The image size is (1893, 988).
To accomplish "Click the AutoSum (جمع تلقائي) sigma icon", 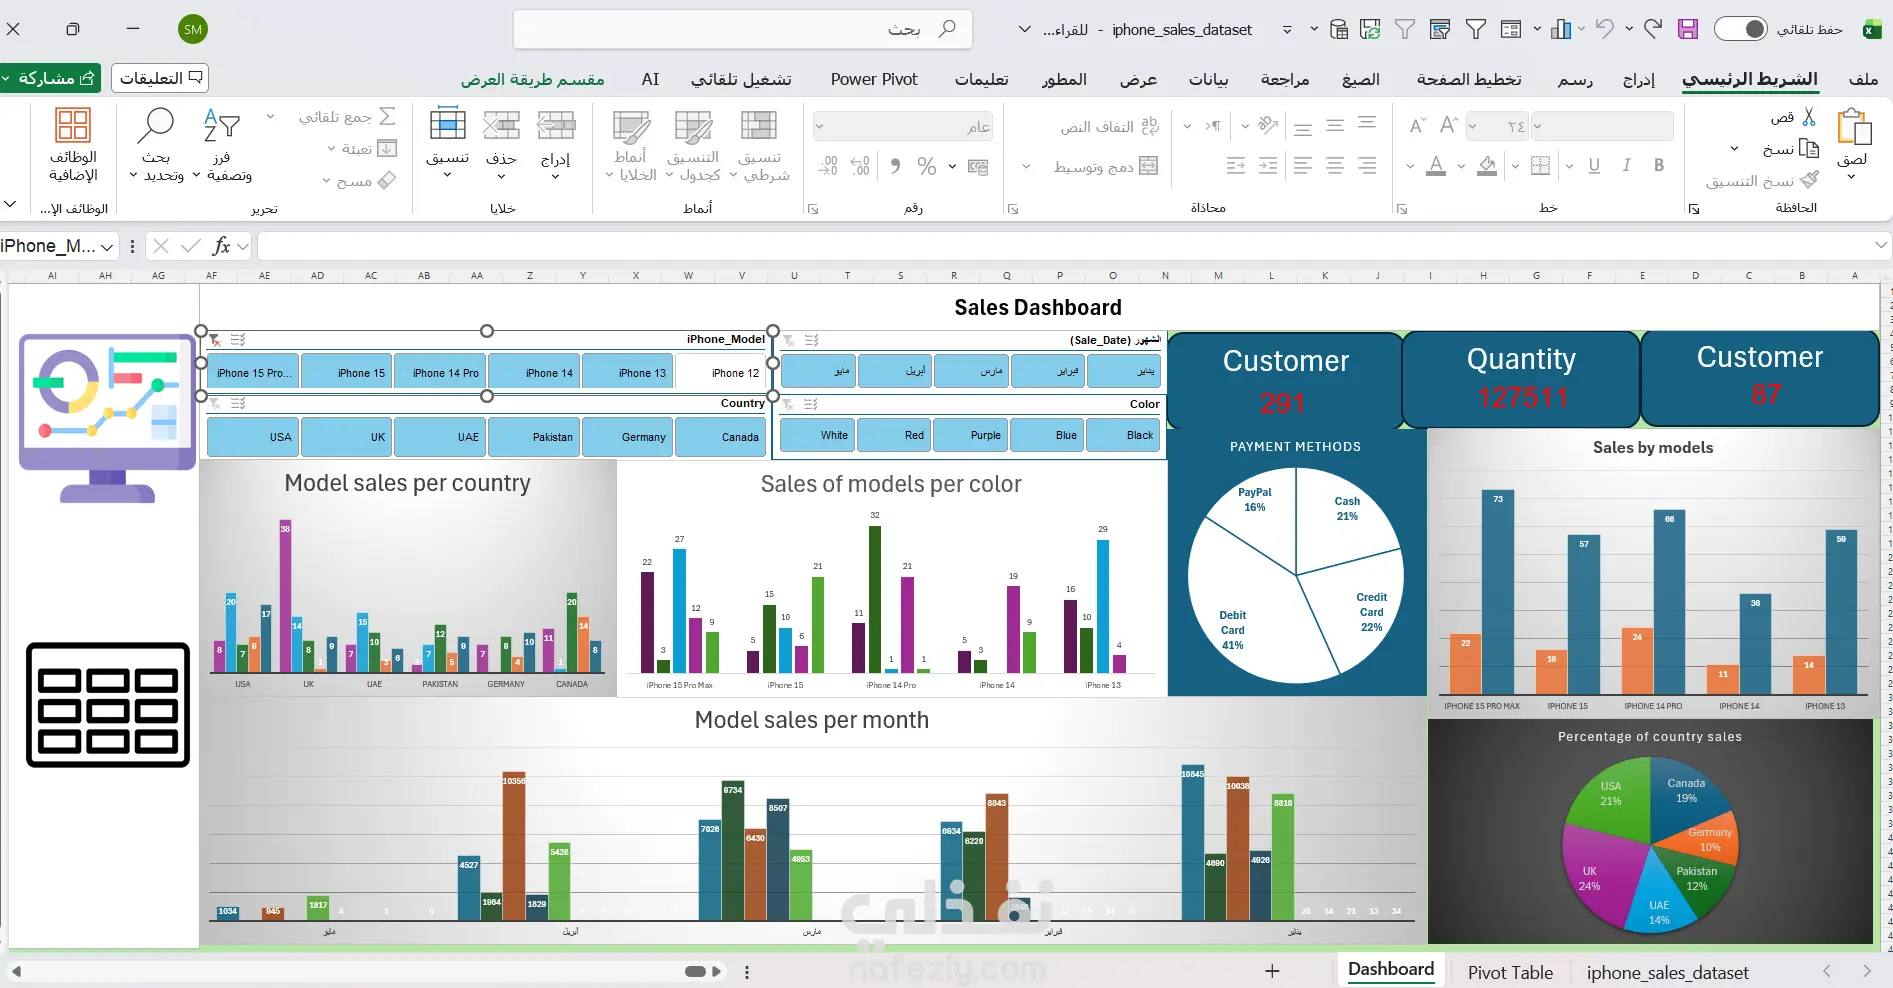I will pos(387,117).
